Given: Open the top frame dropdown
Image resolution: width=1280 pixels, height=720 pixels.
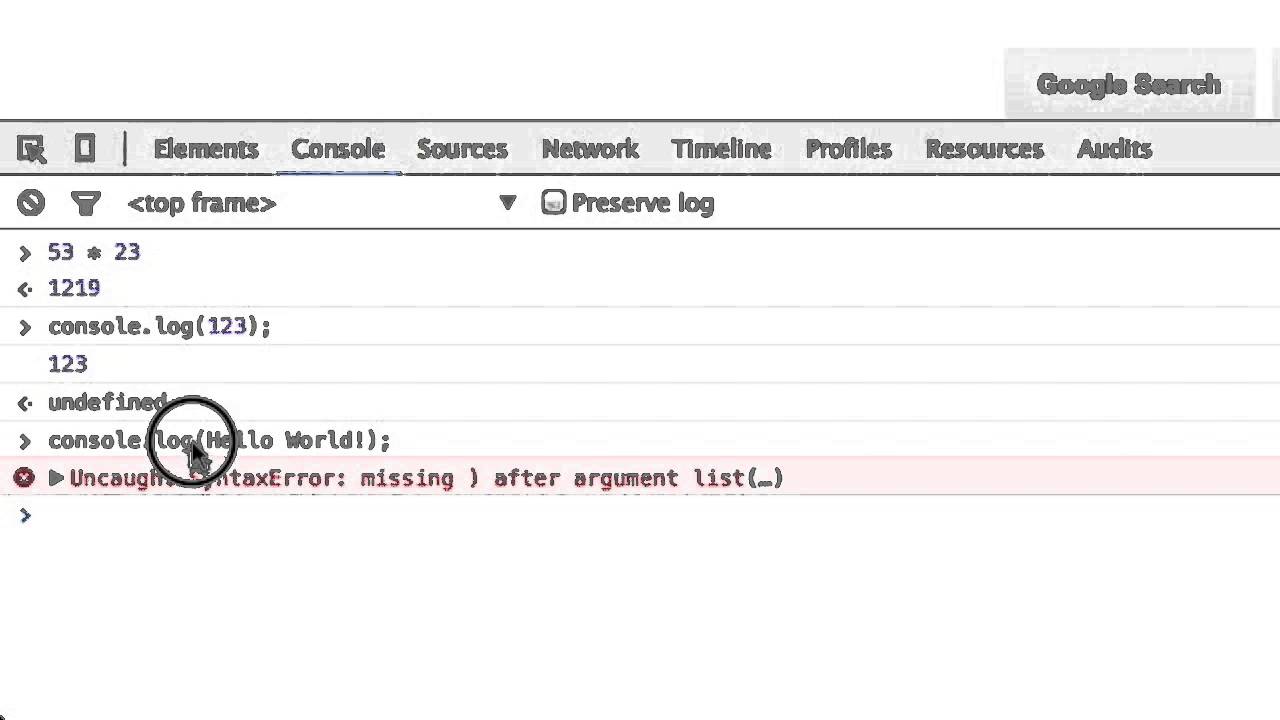Looking at the screenshot, I should click(322, 203).
